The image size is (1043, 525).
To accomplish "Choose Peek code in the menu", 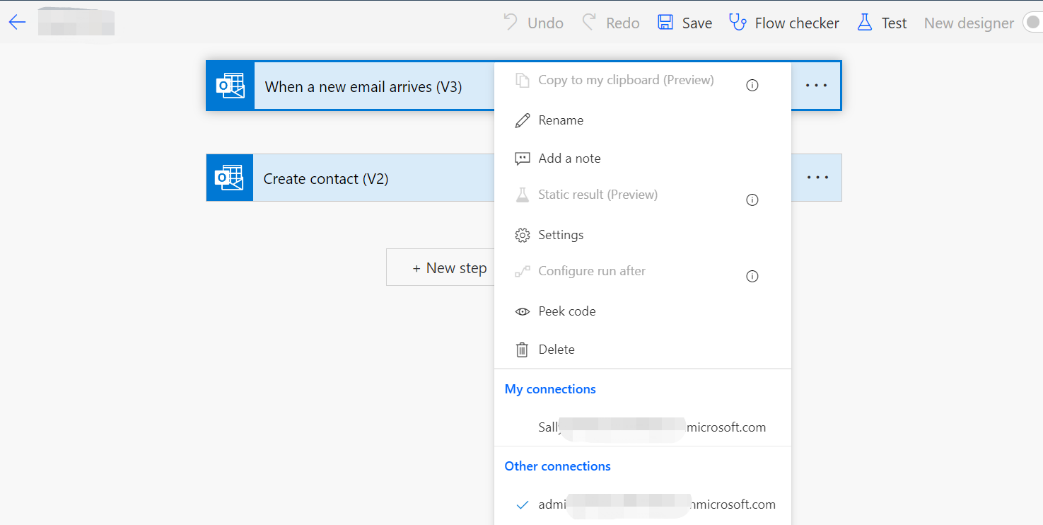I will tap(566, 311).
